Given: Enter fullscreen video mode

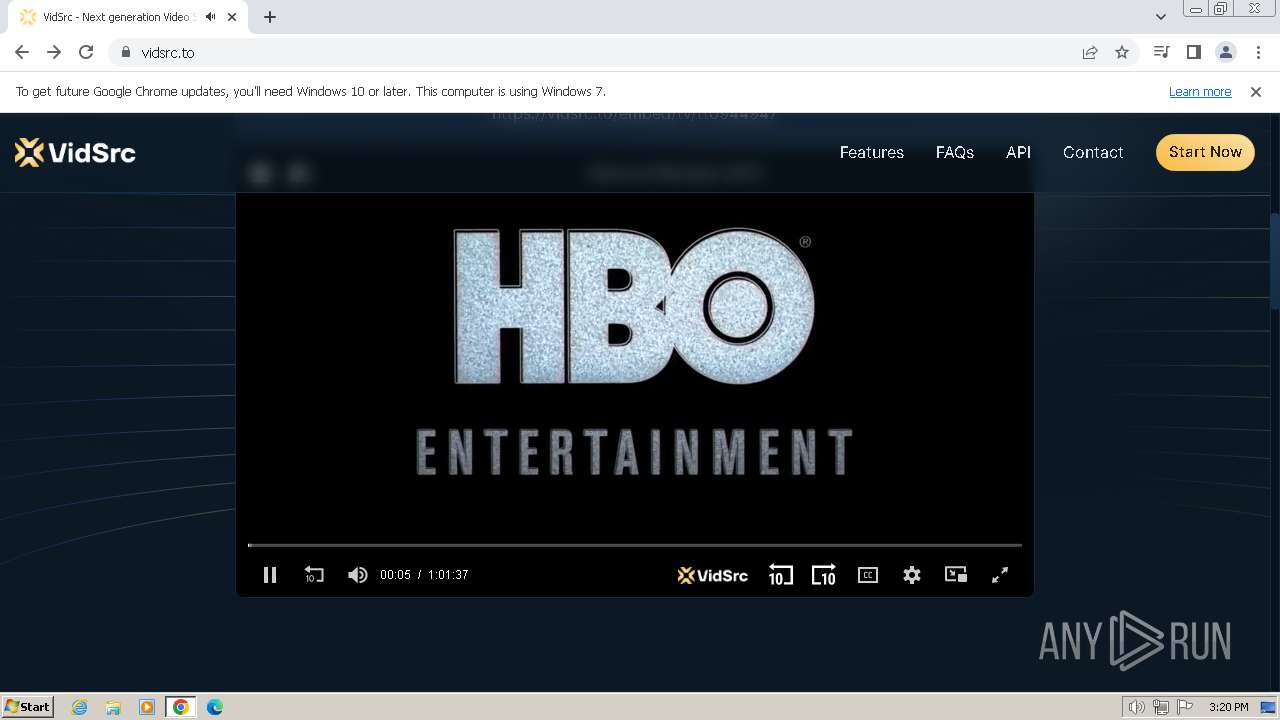Looking at the screenshot, I should [x=999, y=575].
